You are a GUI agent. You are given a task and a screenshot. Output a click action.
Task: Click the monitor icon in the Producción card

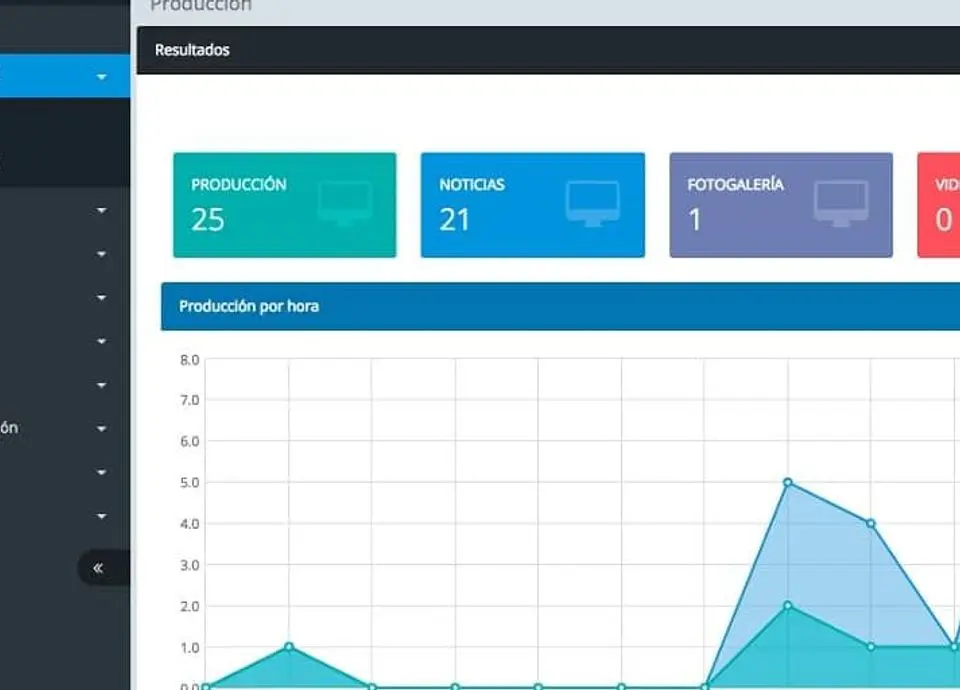coord(345,203)
